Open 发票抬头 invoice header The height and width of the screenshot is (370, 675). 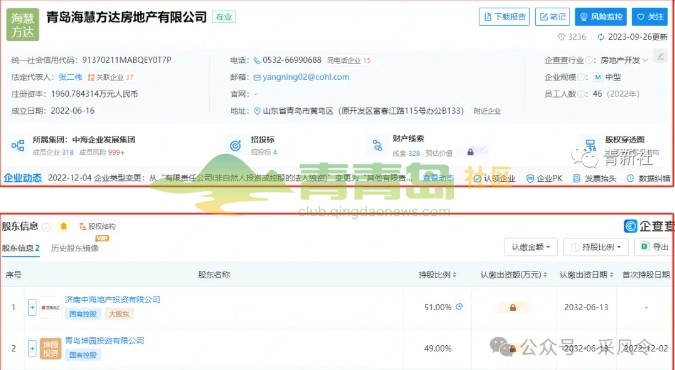point(594,178)
